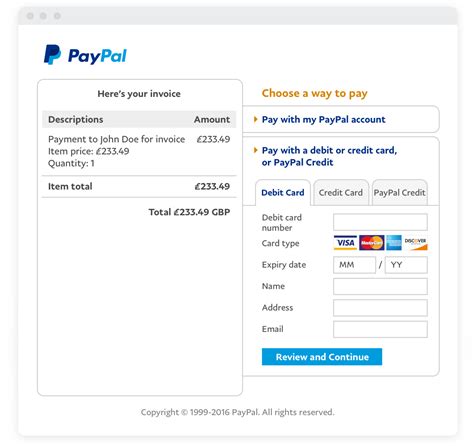This screenshot has width=474, height=446.
Task: Switch to the Debit Card tab
Action: (x=283, y=193)
